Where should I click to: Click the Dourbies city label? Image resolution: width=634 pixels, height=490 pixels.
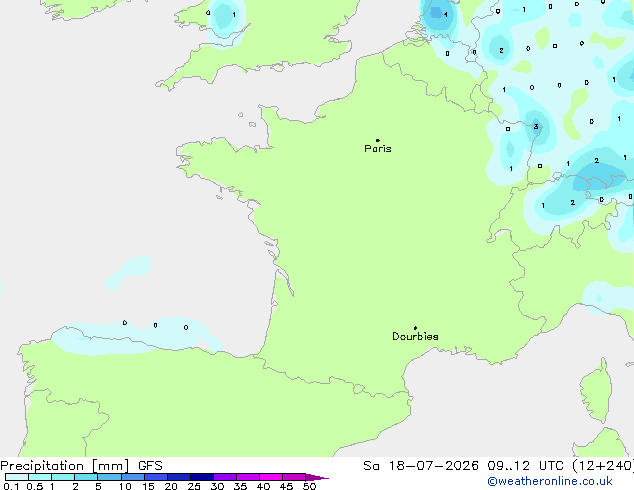point(415,336)
